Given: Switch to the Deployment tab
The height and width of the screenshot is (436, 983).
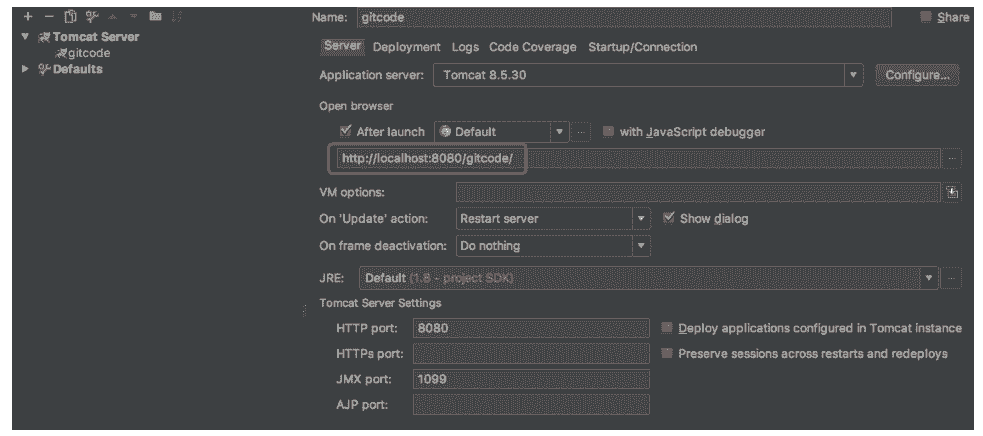Looking at the screenshot, I should [406, 47].
